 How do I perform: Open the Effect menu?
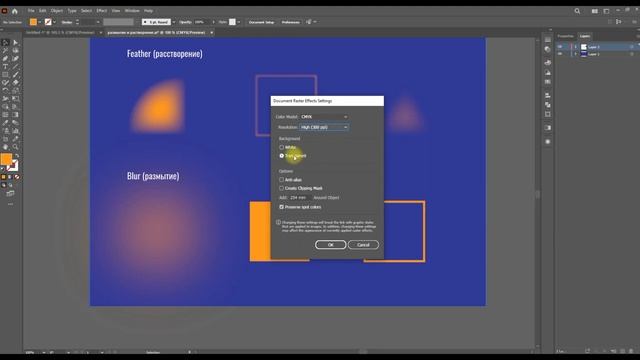[x=102, y=11]
